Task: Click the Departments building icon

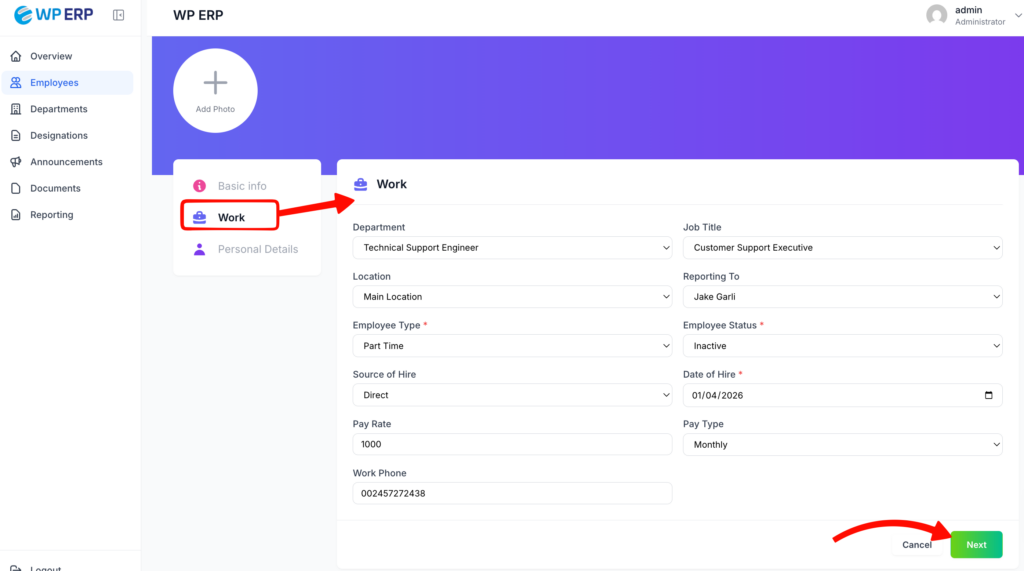Action: [x=16, y=109]
